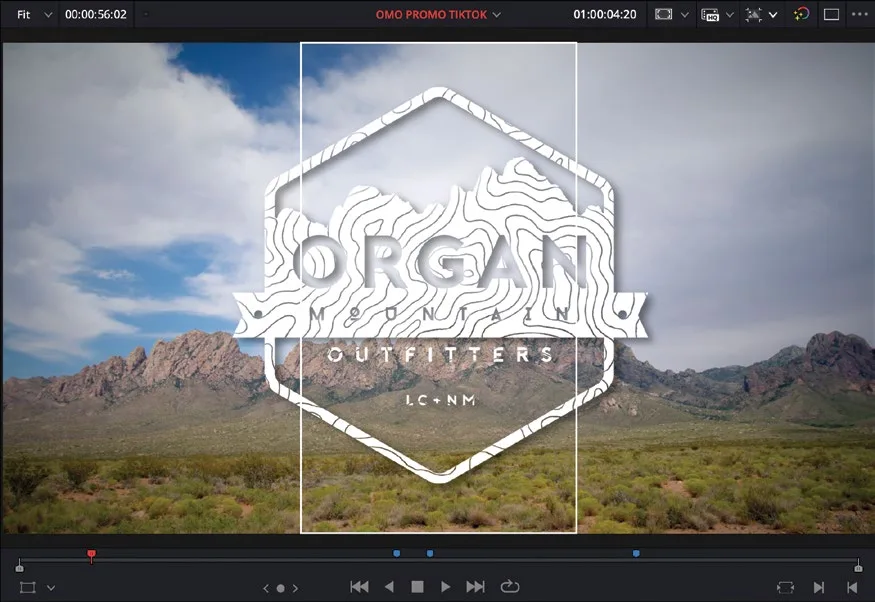Click the HQ proxy playback icon

pyautogui.click(x=709, y=15)
